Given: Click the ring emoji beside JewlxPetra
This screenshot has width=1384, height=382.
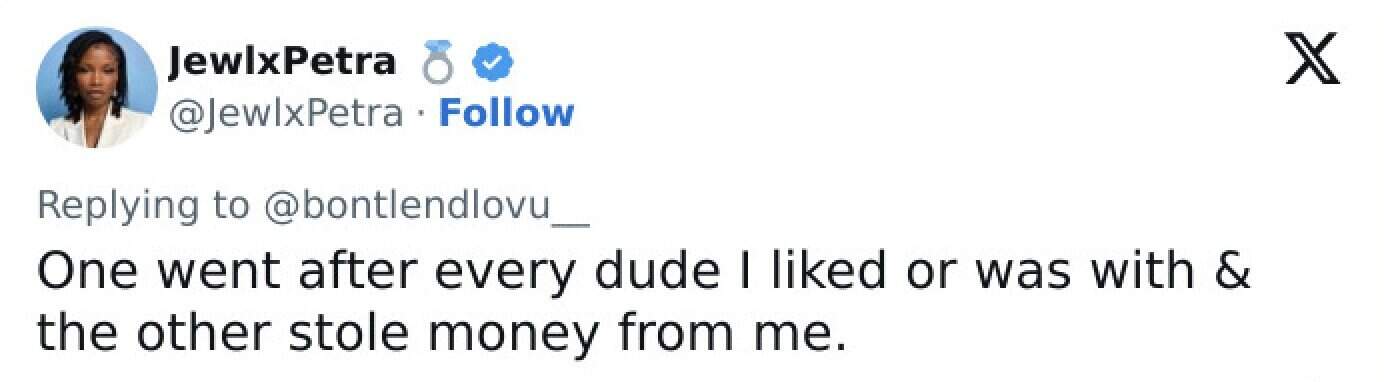Looking at the screenshot, I should [x=438, y=64].
